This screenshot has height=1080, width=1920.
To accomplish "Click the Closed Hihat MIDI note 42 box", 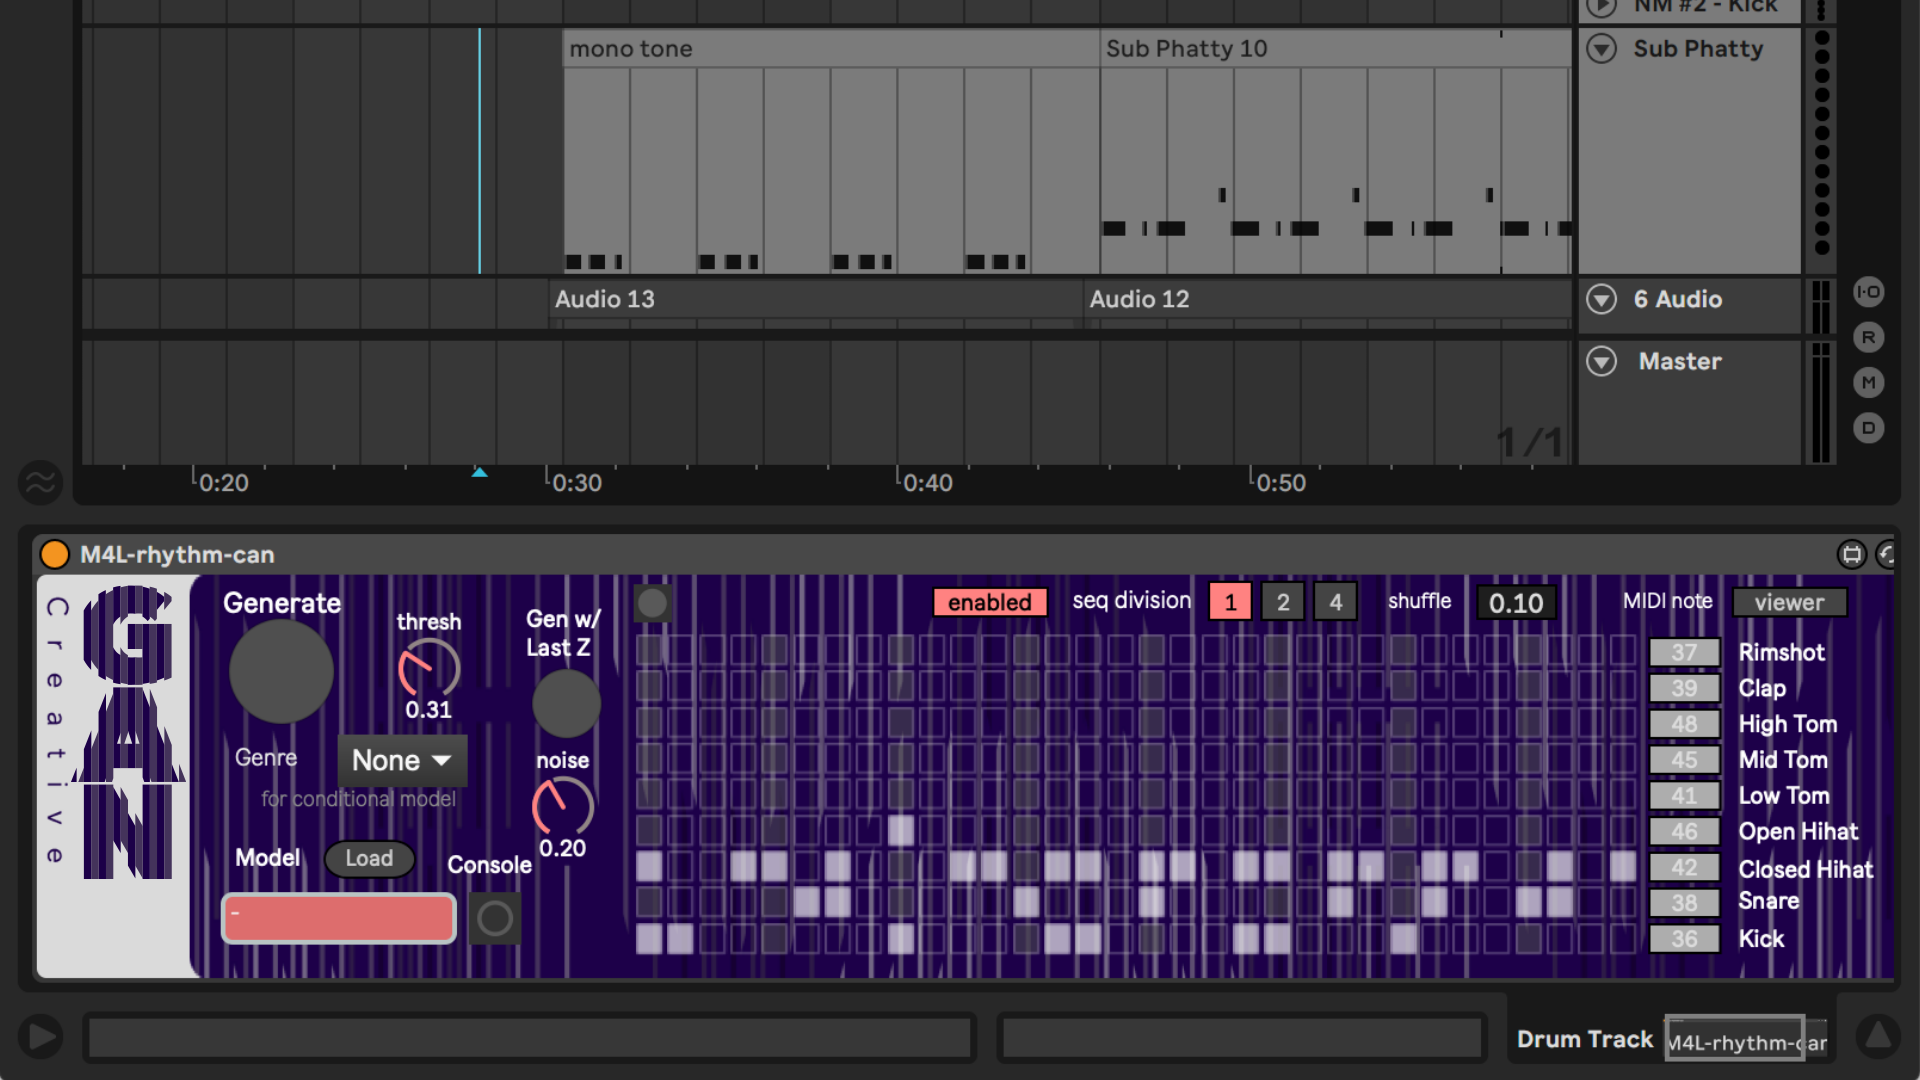I will 1685,868.
